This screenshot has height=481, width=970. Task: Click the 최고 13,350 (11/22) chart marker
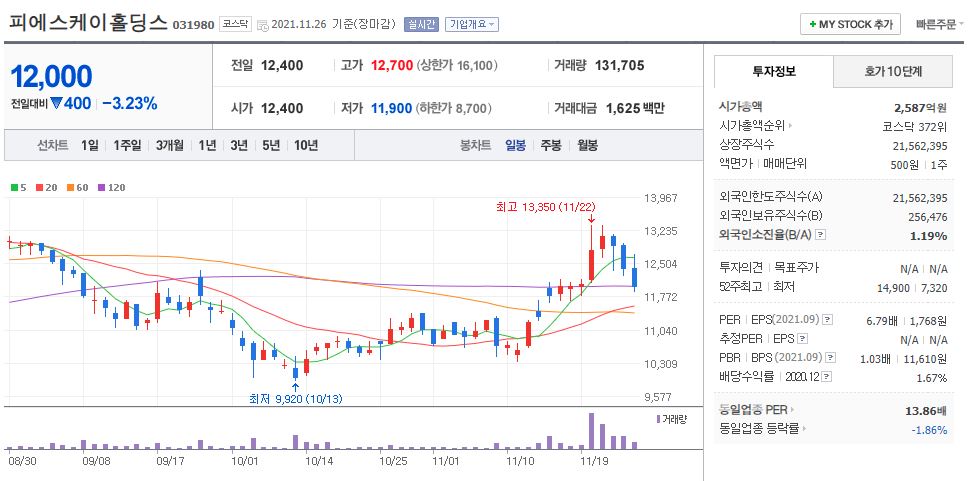[546, 207]
